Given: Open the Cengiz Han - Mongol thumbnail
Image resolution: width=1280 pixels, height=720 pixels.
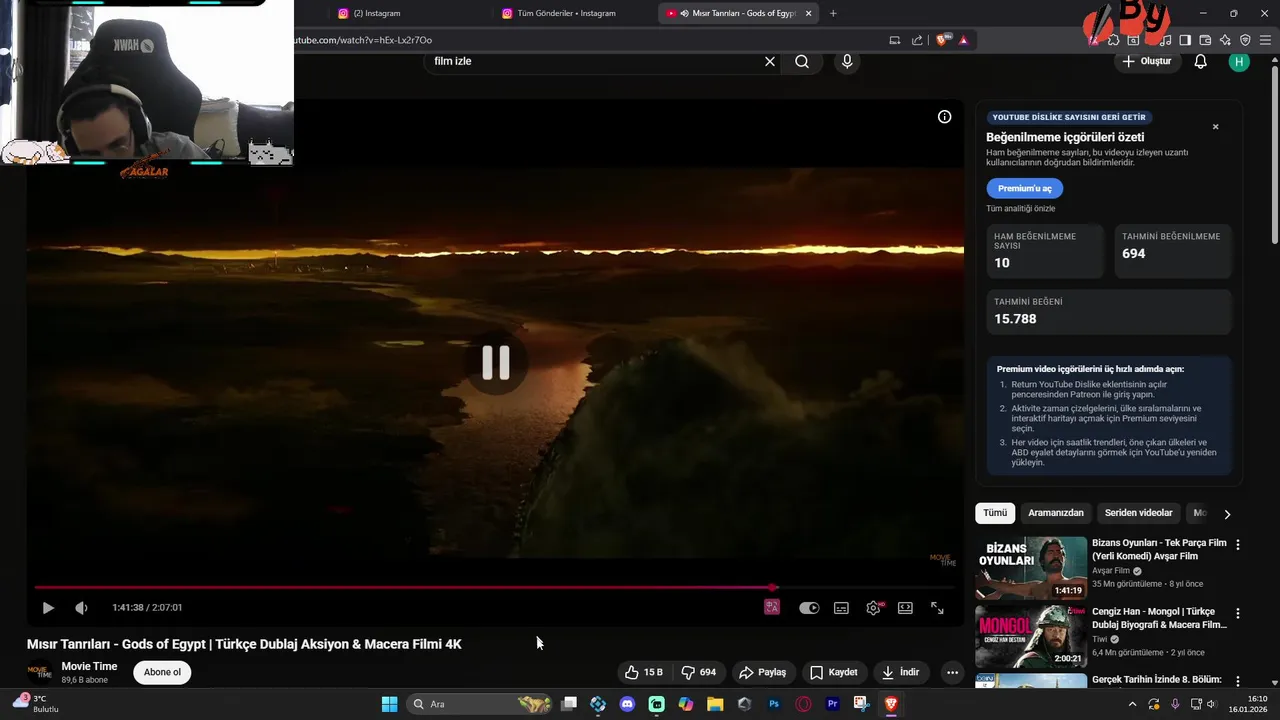Looking at the screenshot, I should point(1031,636).
